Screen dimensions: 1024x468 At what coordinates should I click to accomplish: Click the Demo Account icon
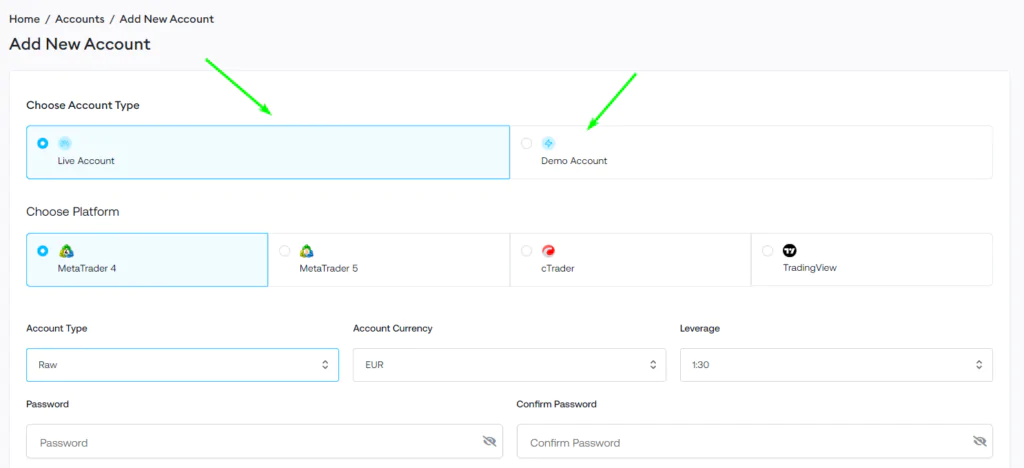point(548,143)
